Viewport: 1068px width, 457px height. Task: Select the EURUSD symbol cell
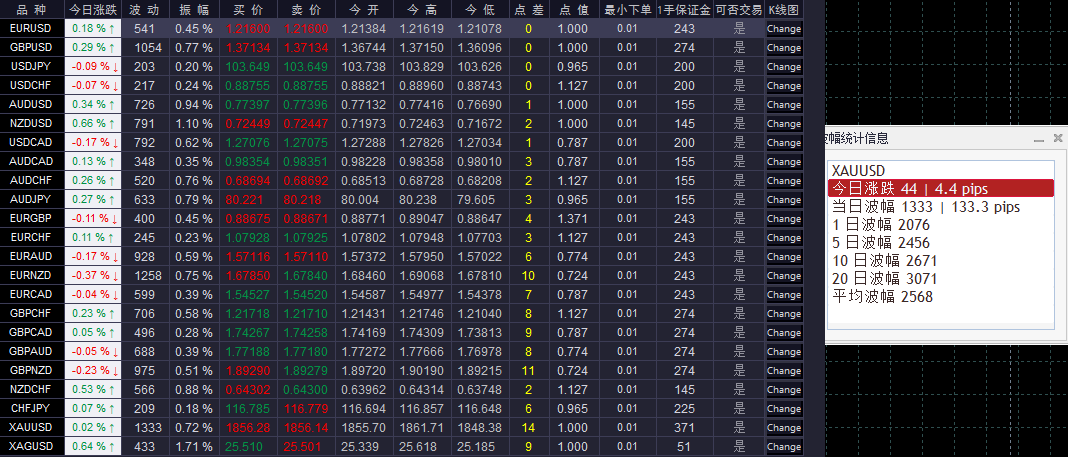32,29
